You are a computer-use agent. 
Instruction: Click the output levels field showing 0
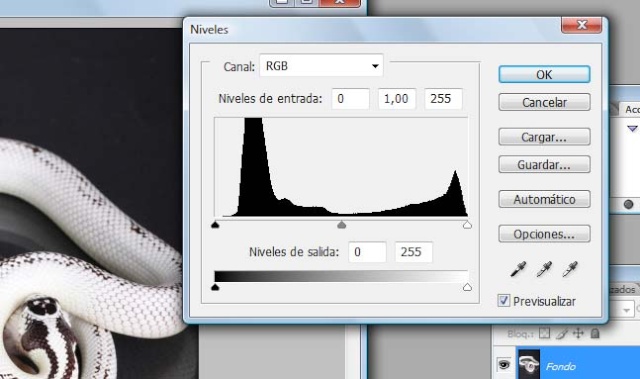click(x=367, y=252)
